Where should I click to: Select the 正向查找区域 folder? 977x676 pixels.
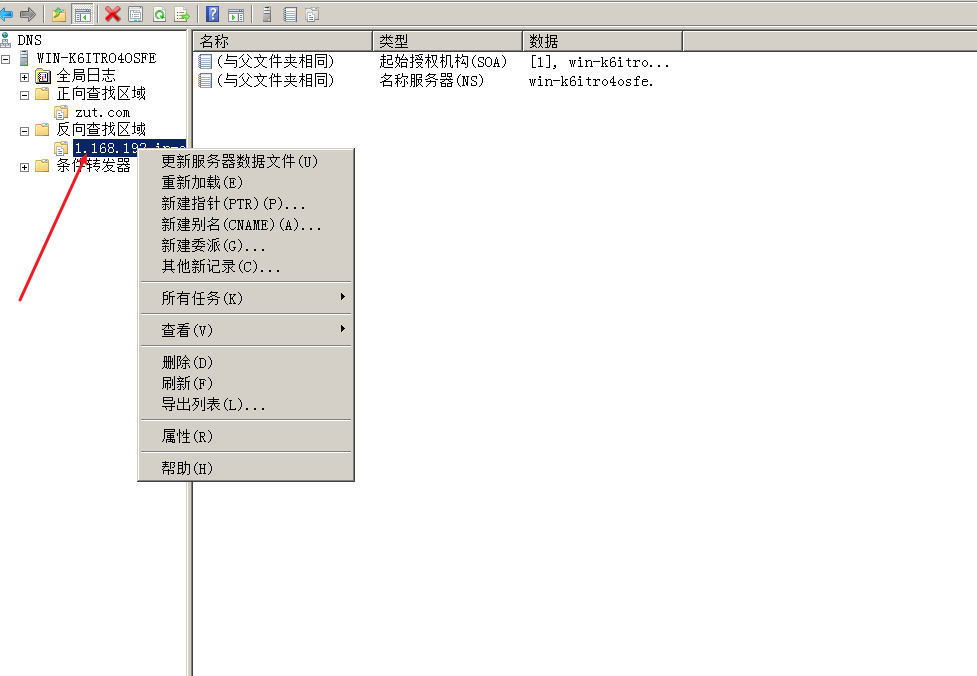tap(101, 94)
